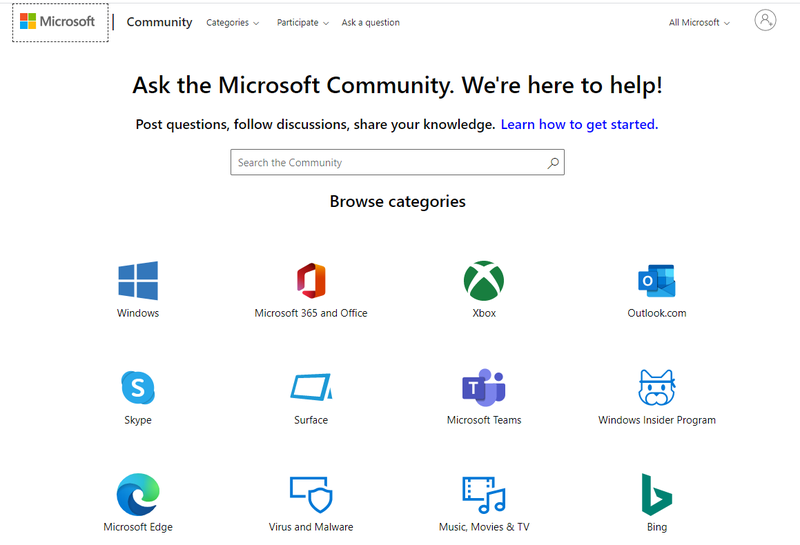
Task: Expand the Participate dropdown menu
Action: tap(303, 22)
